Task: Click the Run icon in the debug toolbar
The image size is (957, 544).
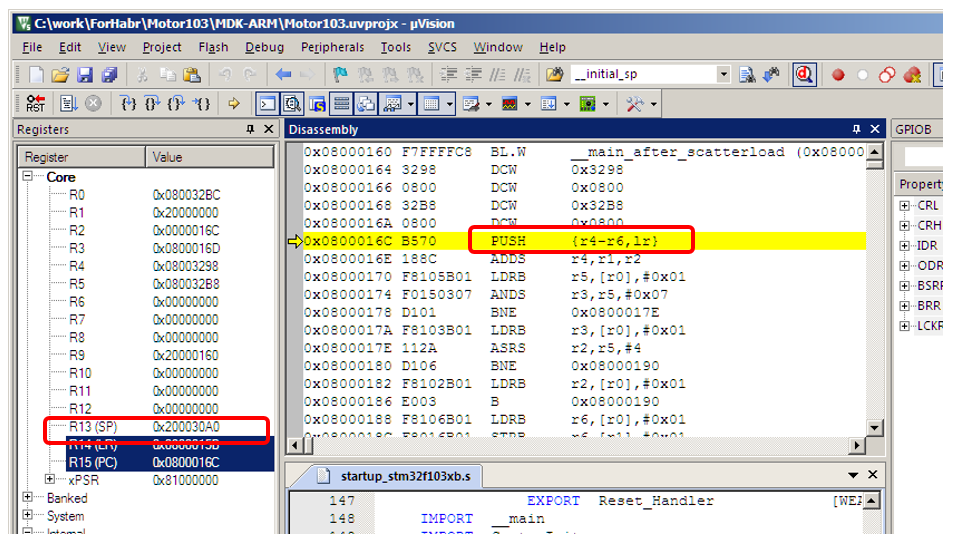Action: click(x=68, y=104)
